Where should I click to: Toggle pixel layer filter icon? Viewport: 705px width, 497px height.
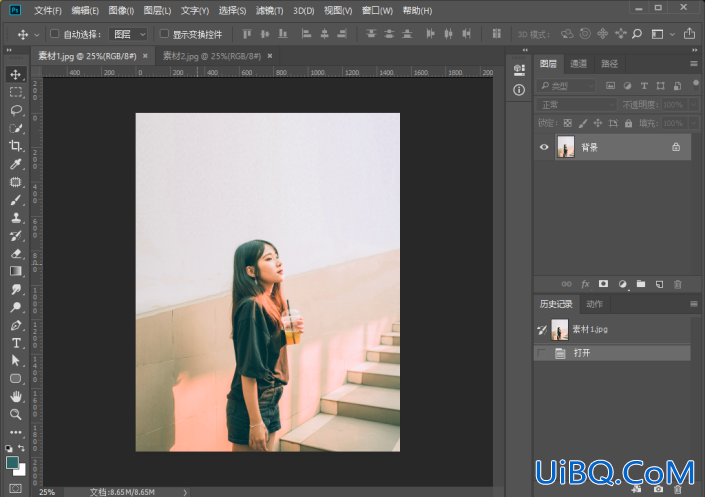(x=611, y=85)
